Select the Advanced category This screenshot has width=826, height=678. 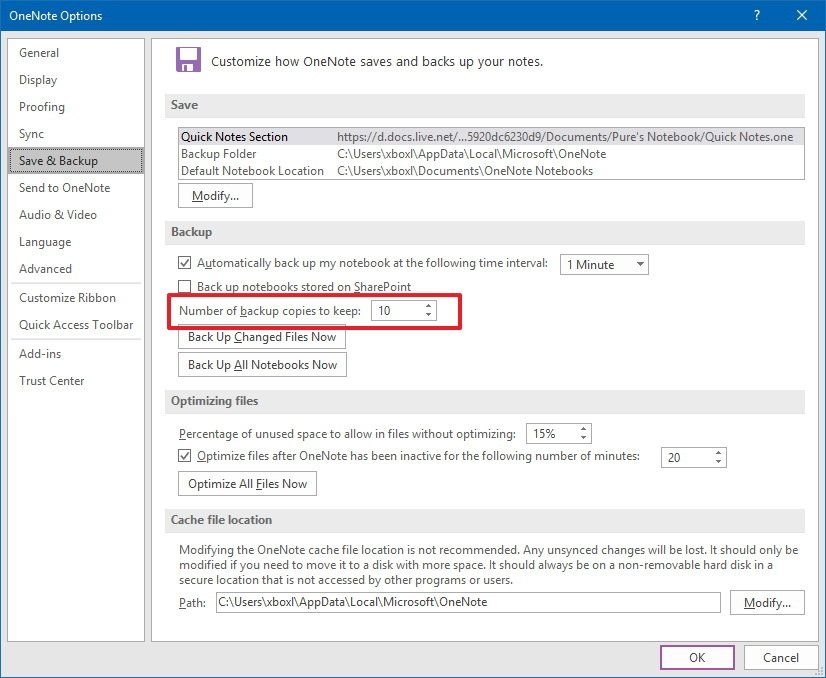point(45,268)
